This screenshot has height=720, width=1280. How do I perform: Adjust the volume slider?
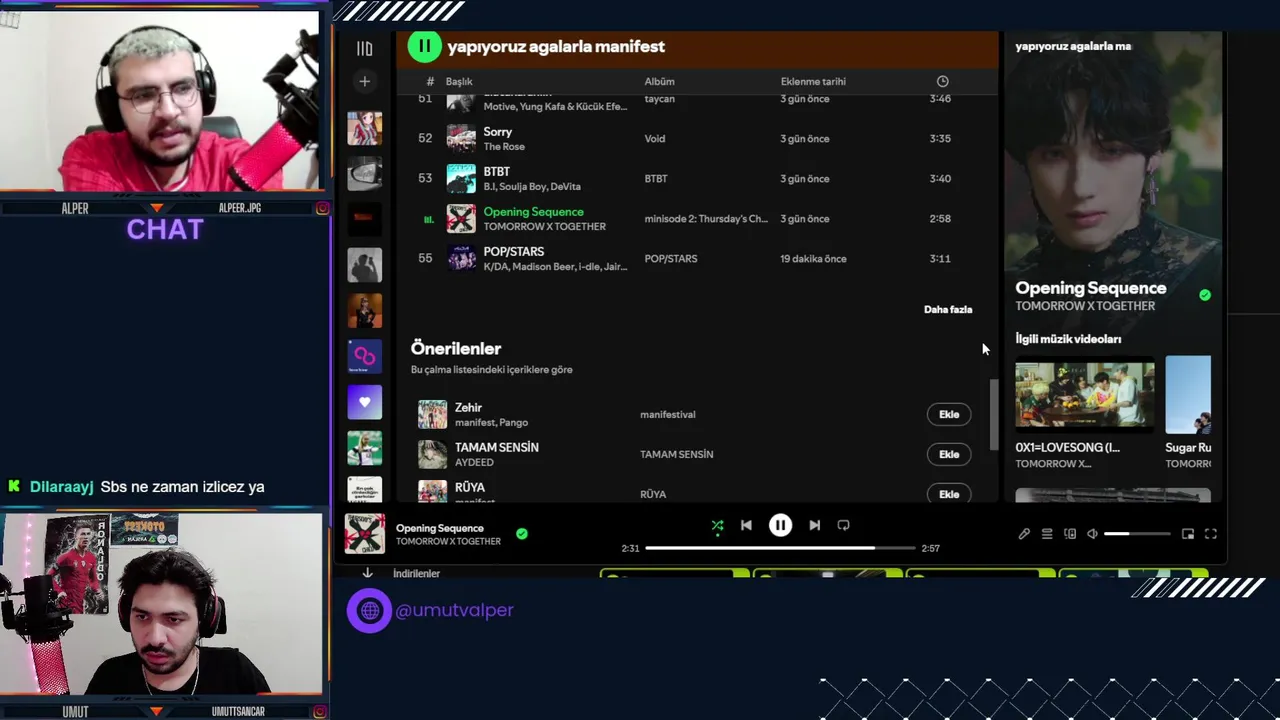(1137, 534)
